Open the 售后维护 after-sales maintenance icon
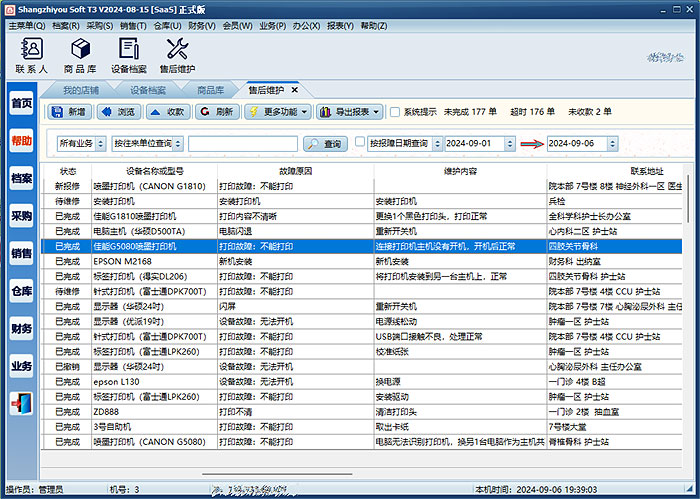Screen dimensions: 700x499 click(177, 55)
